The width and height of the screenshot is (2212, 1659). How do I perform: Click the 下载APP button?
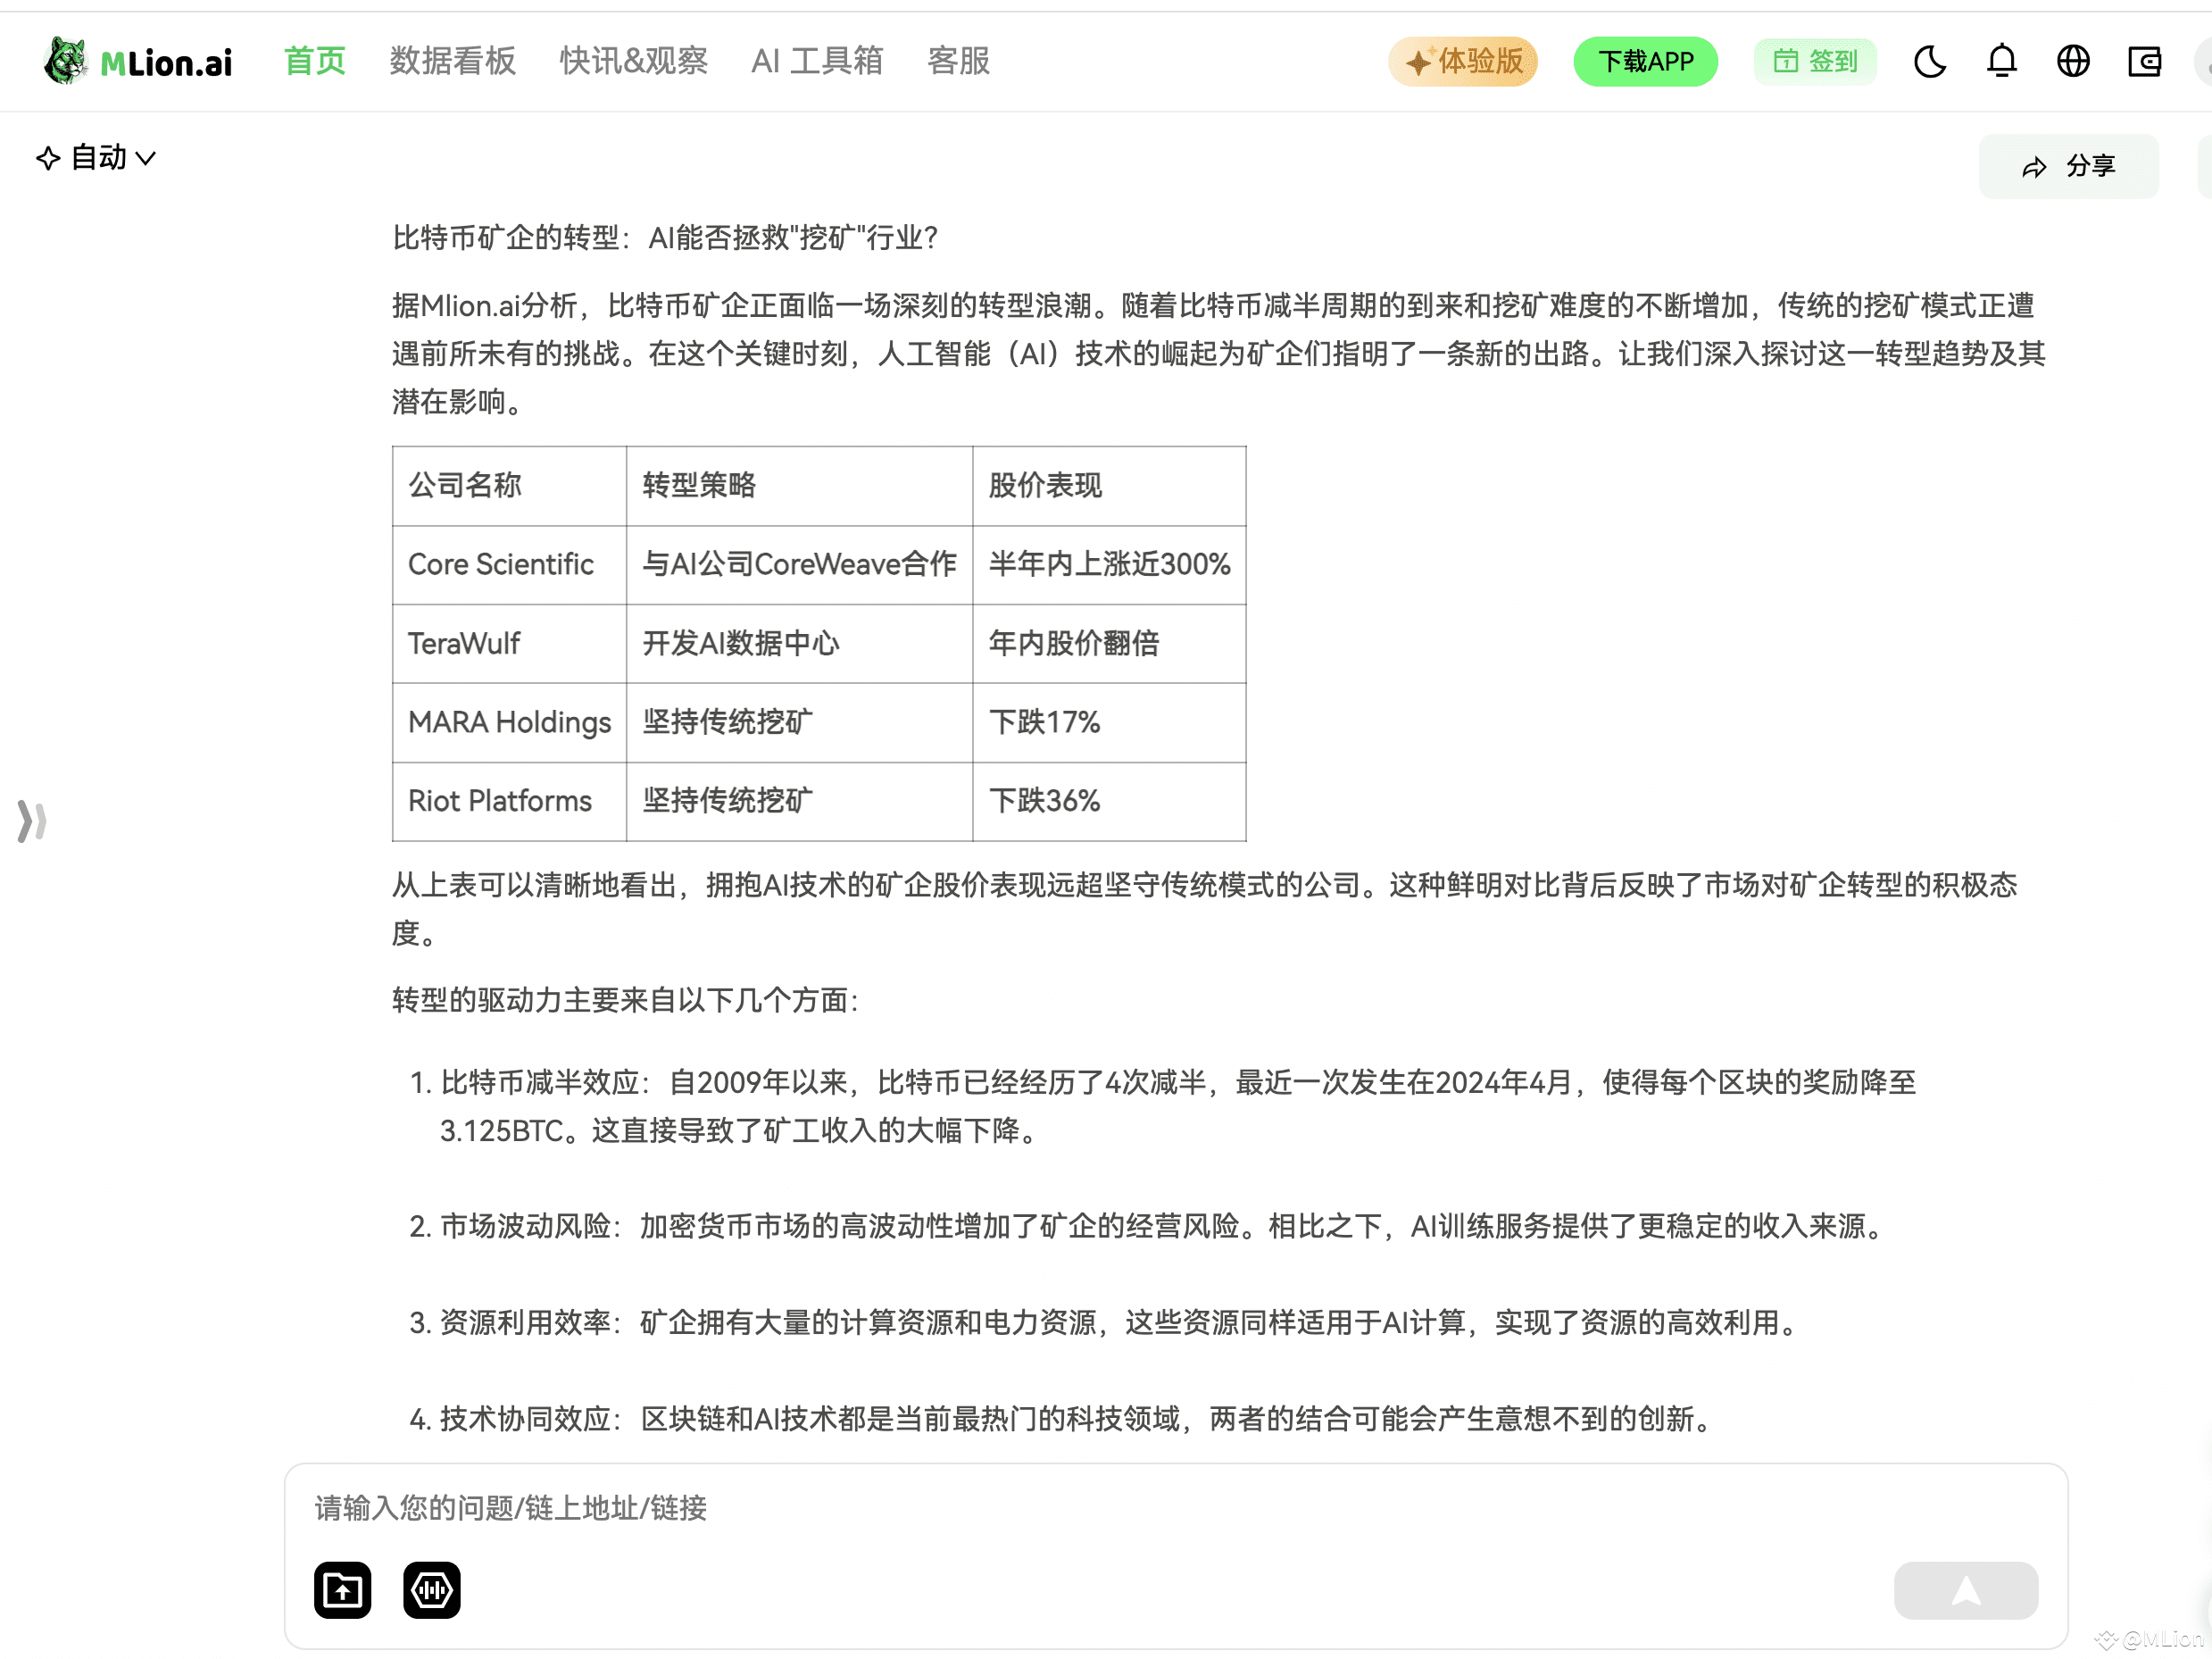1645,61
